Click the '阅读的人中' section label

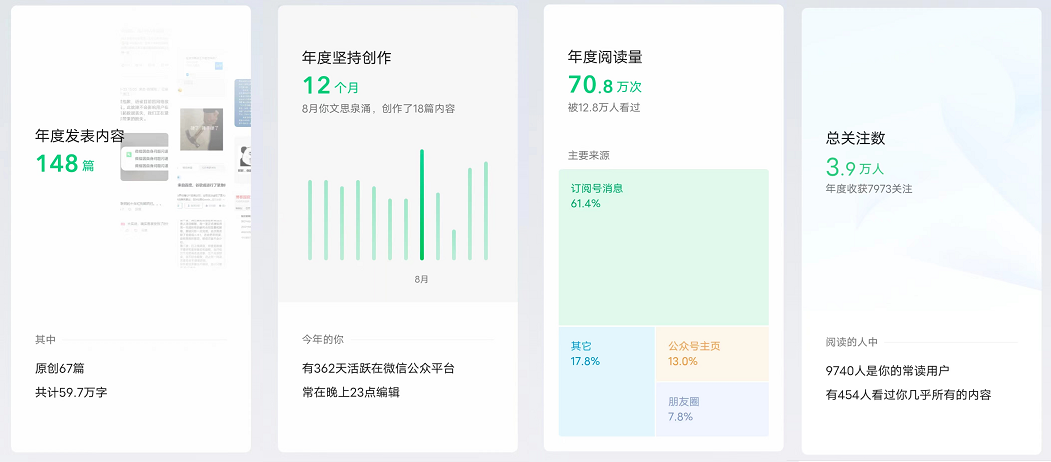click(x=851, y=341)
